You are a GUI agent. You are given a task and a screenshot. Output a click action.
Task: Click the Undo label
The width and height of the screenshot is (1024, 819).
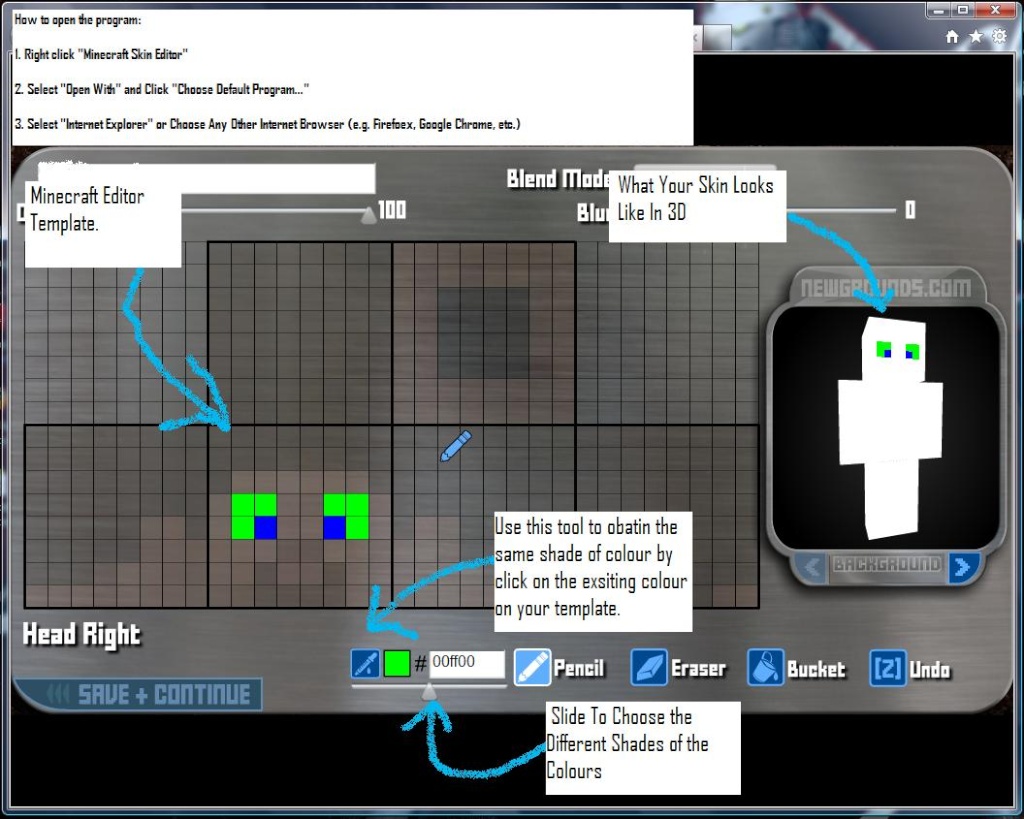click(930, 670)
